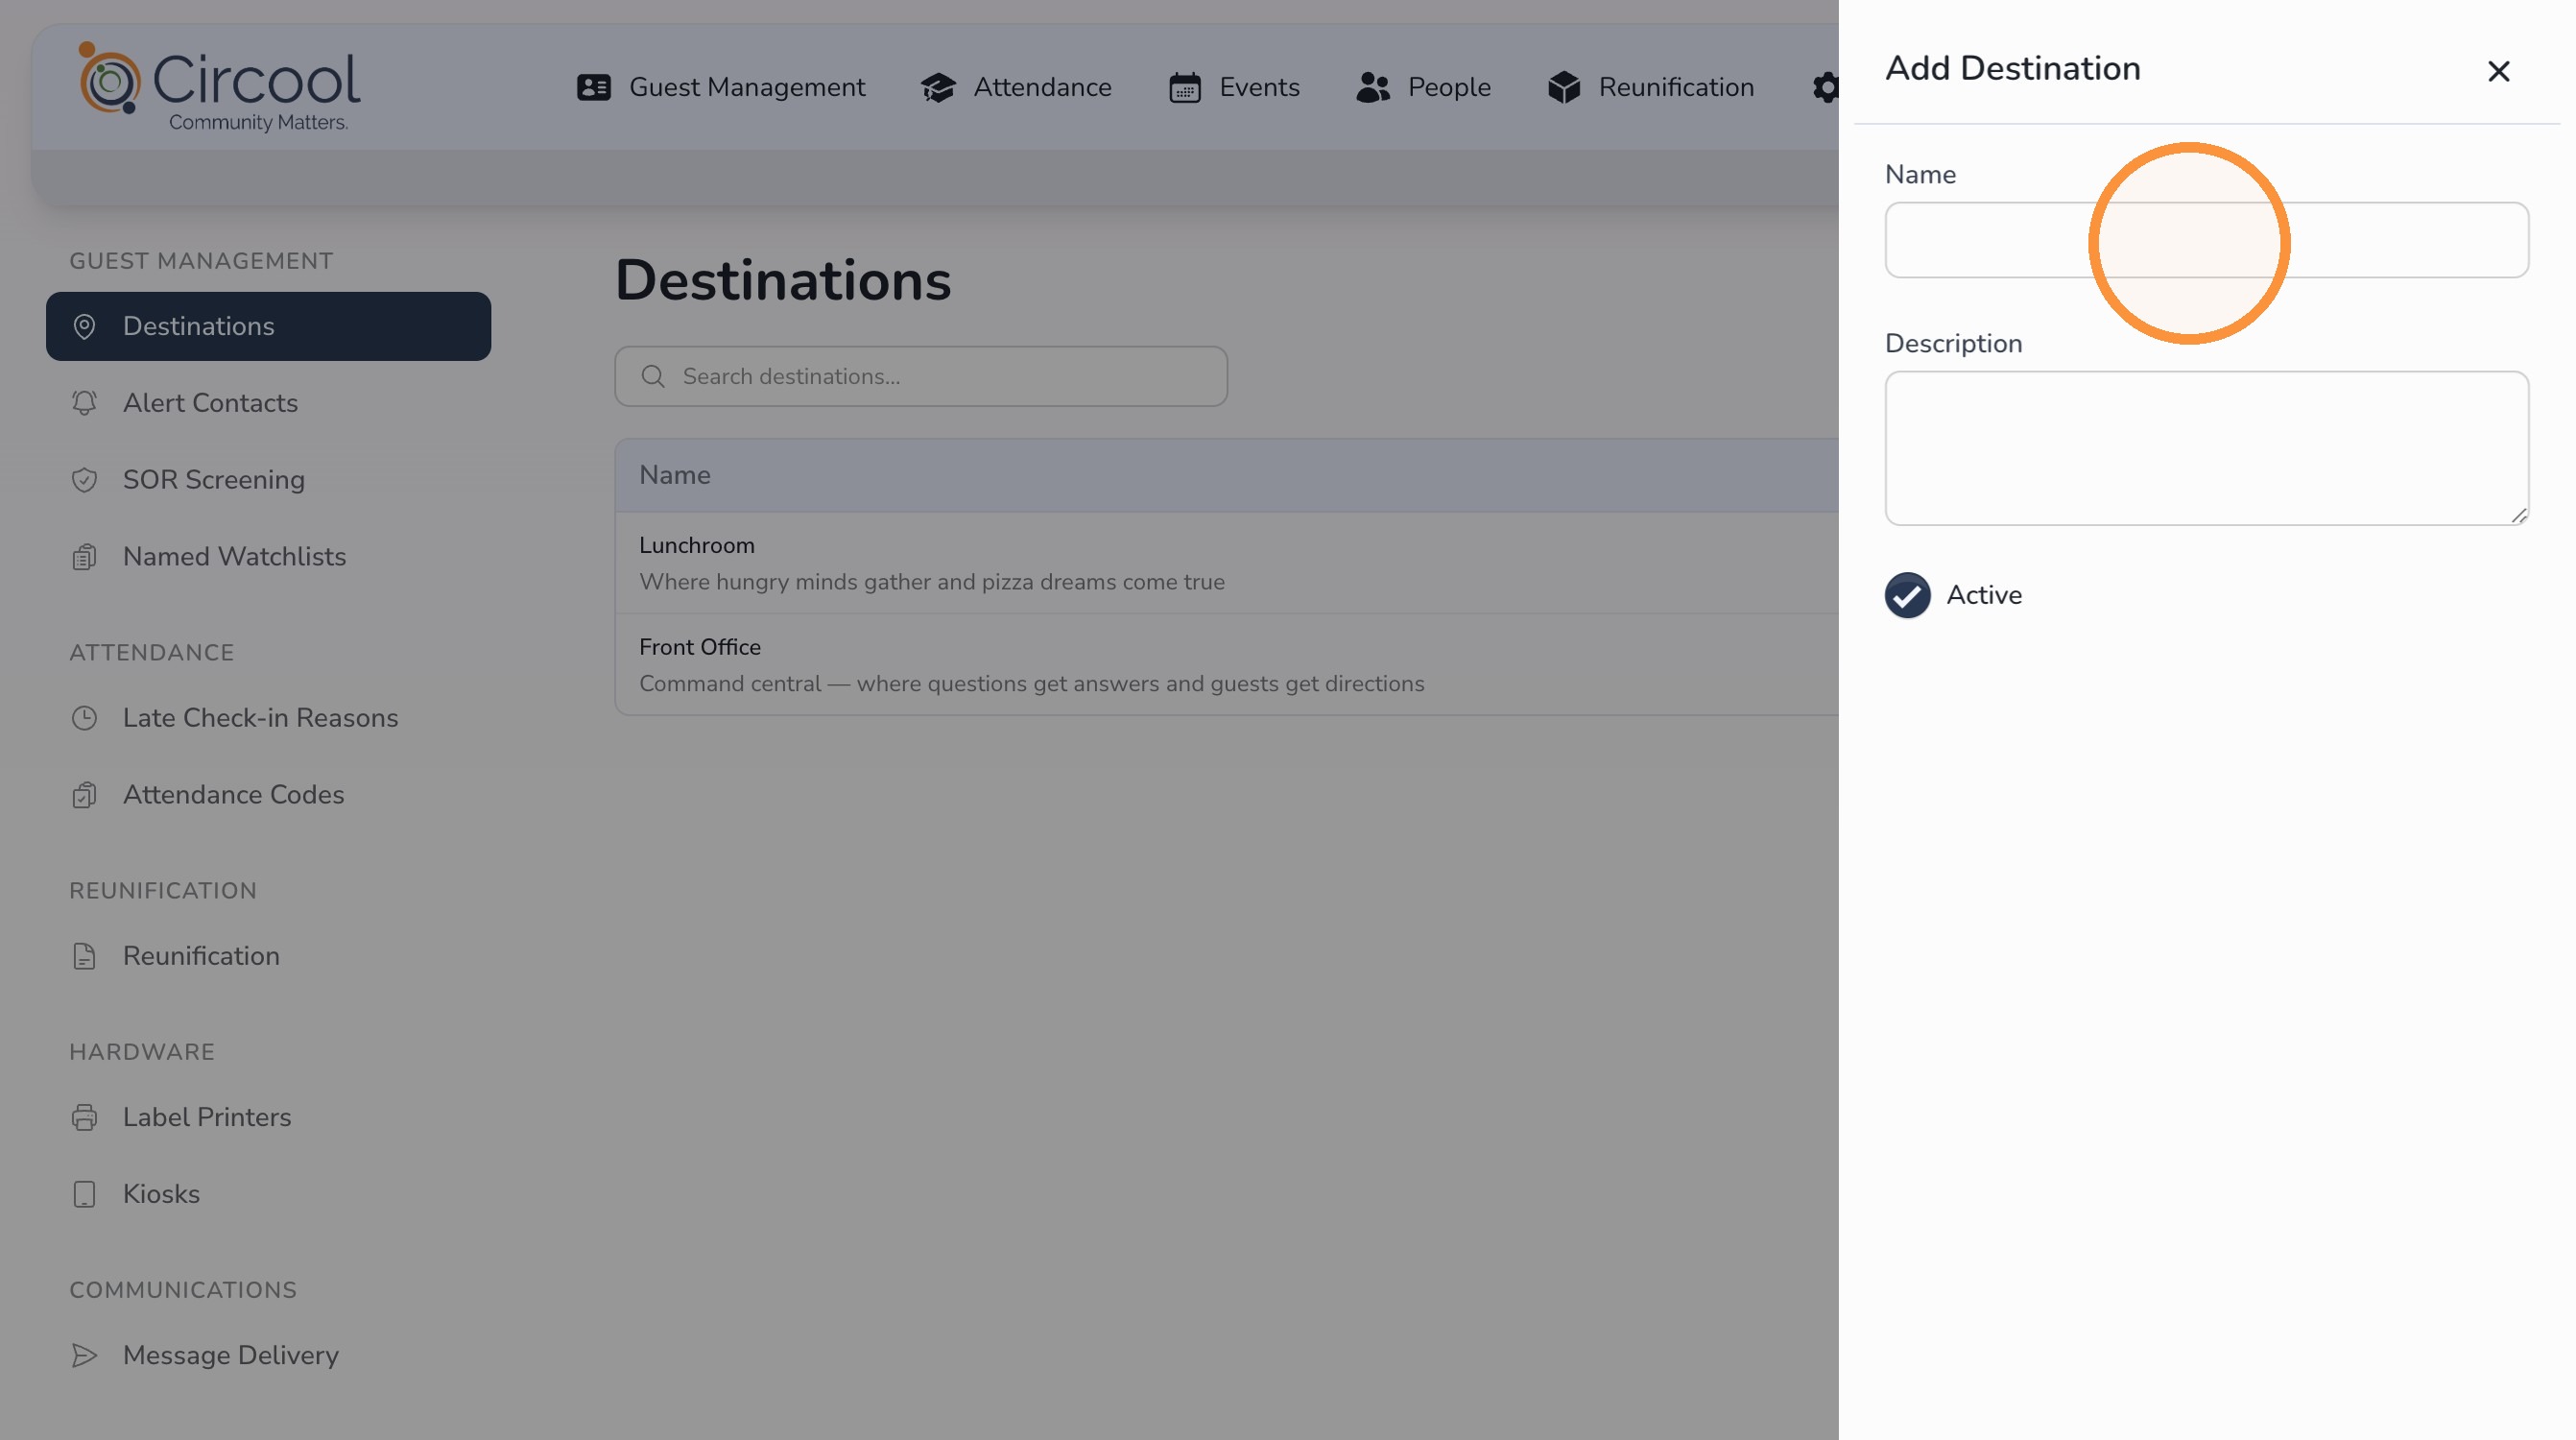The height and width of the screenshot is (1440, 2576).
Task: Click the Alert Contacts bell icon
Action: point(85,403)
